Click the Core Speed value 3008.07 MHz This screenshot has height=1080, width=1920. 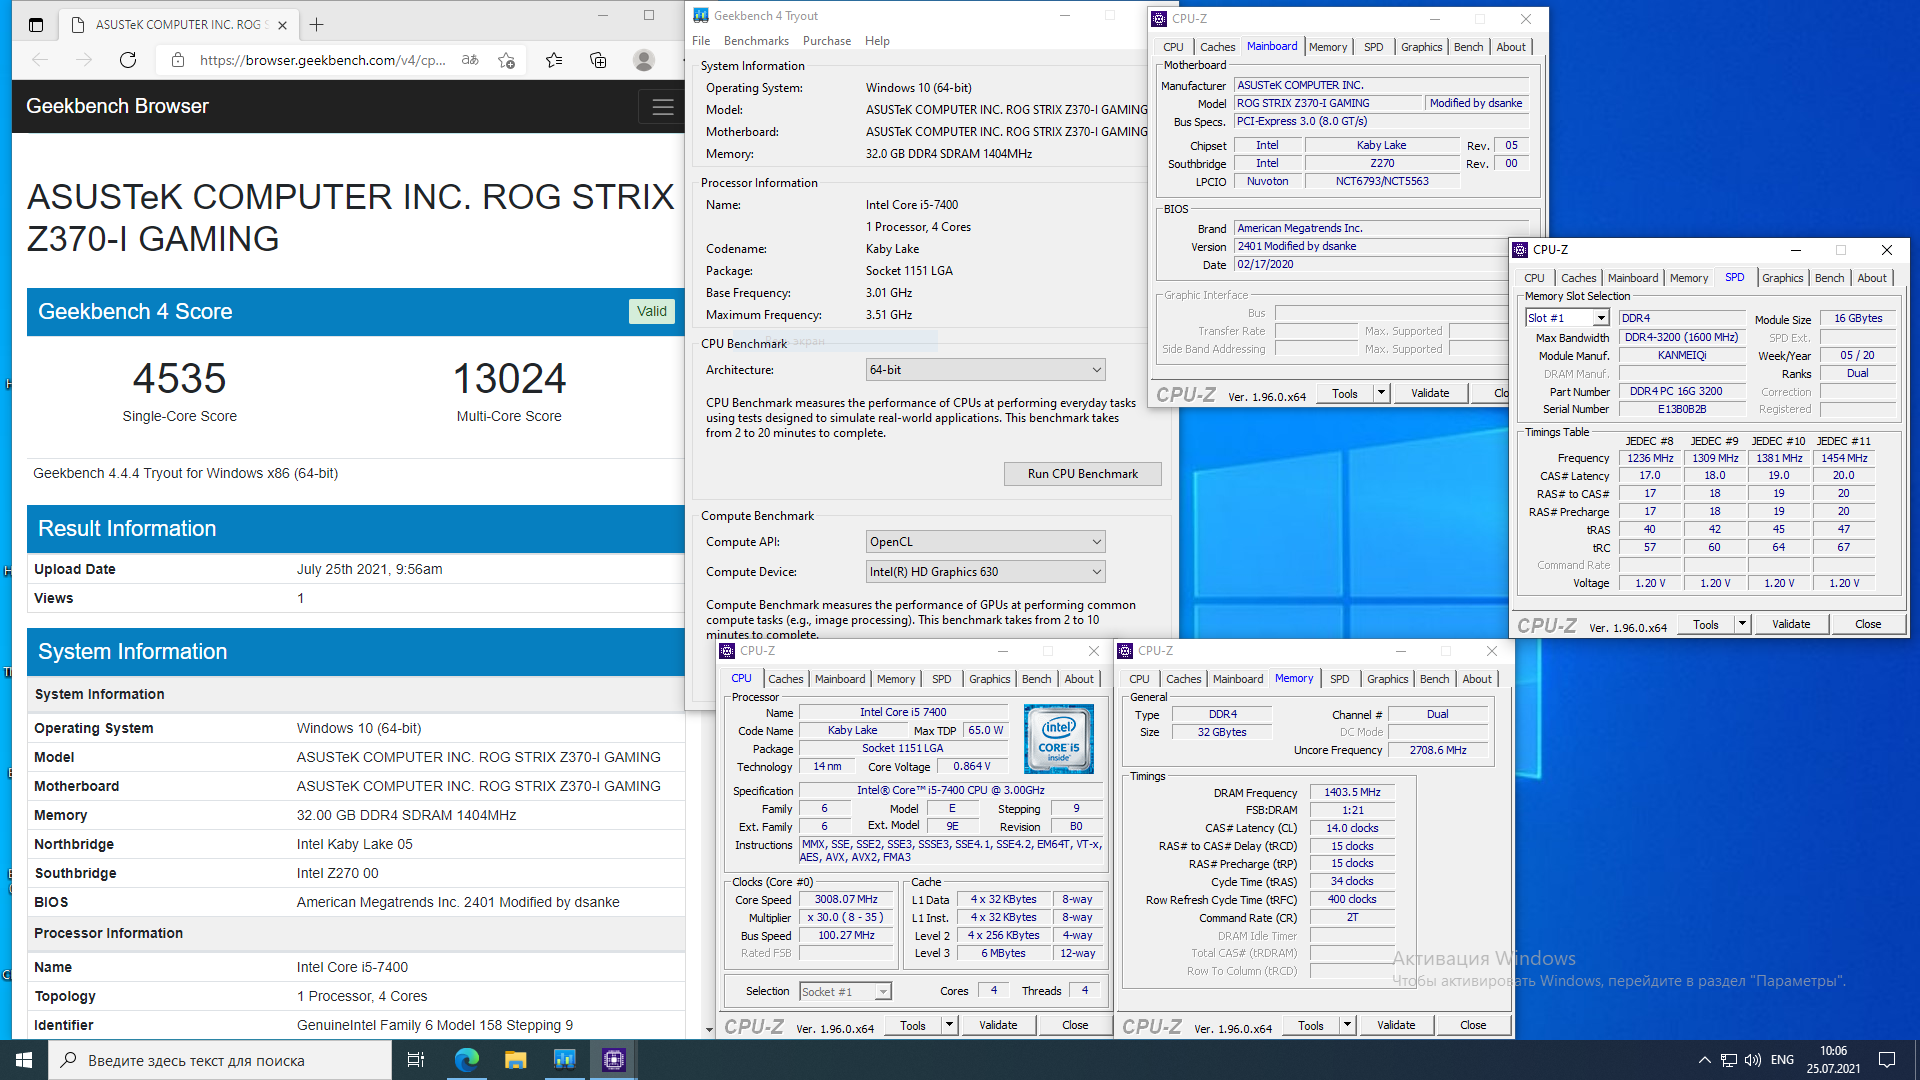point(846,900)
